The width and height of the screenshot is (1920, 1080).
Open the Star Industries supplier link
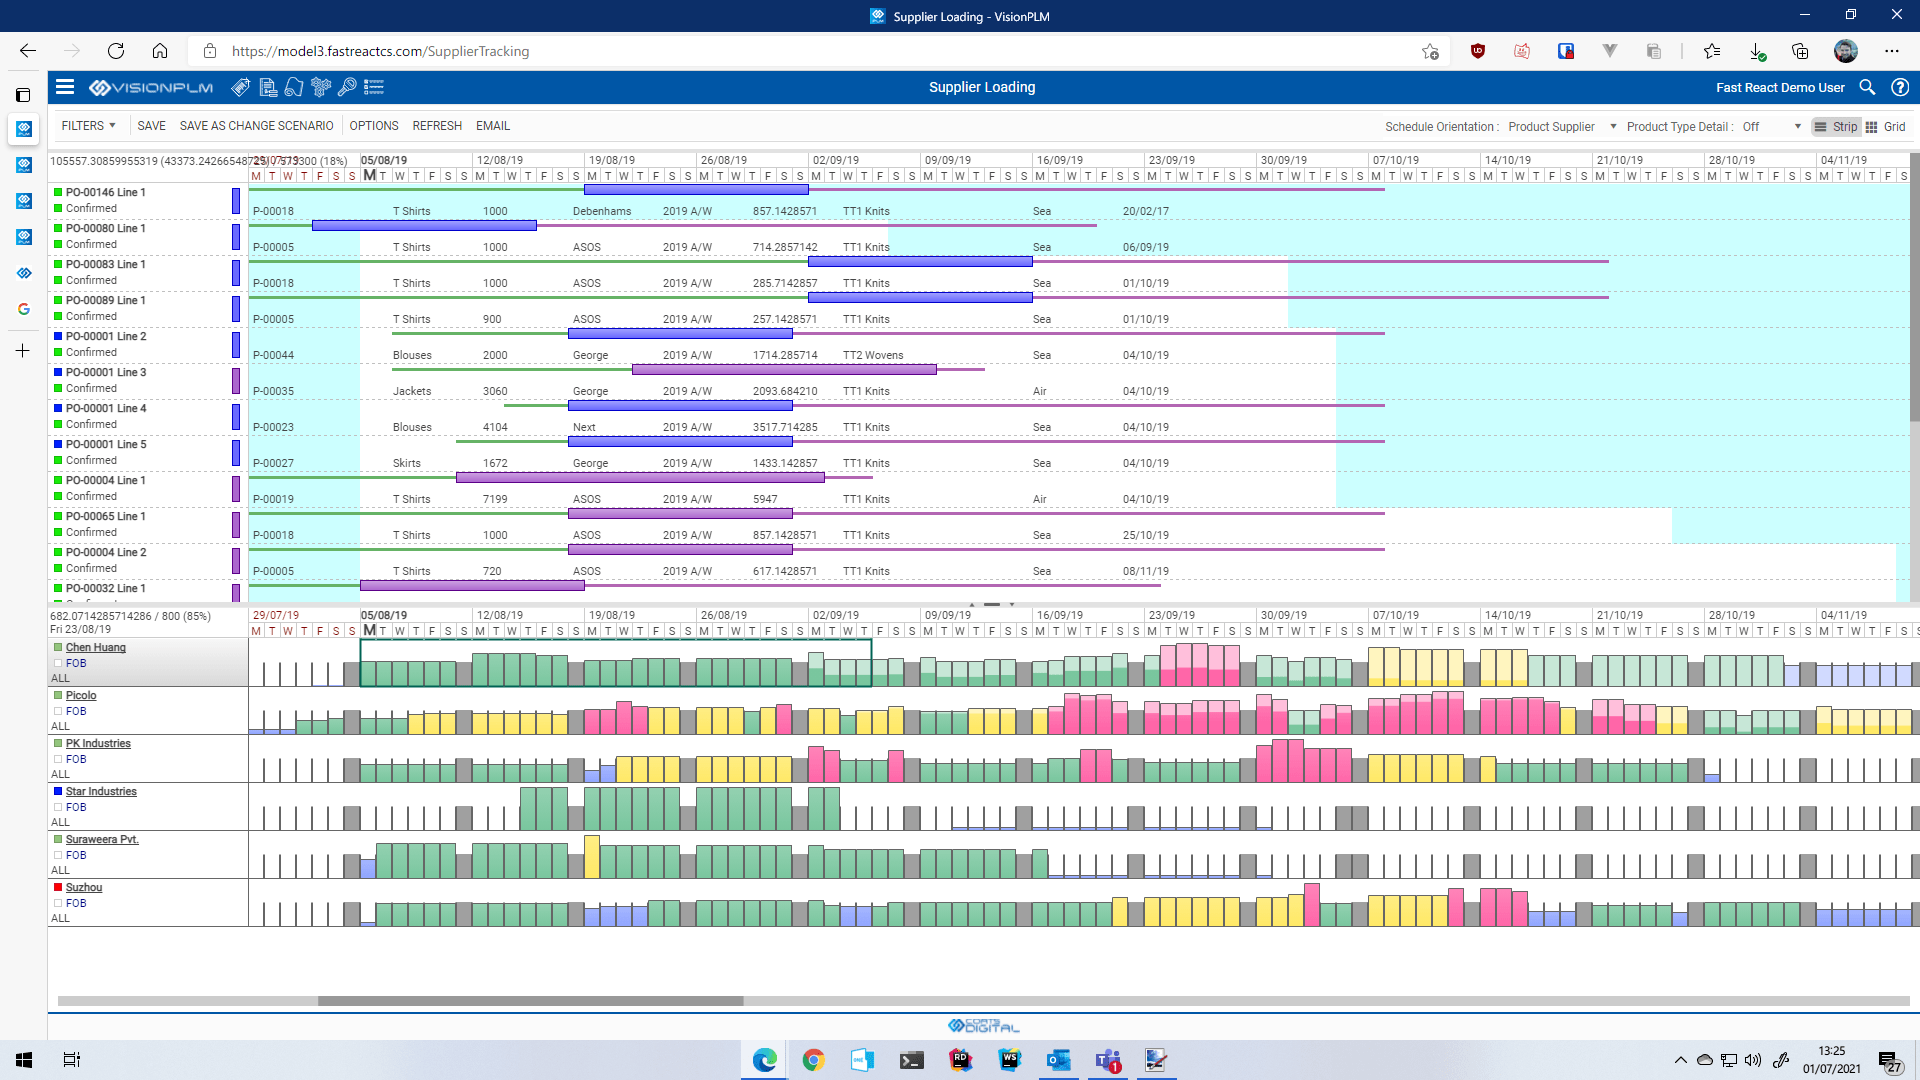pos(101,791)
